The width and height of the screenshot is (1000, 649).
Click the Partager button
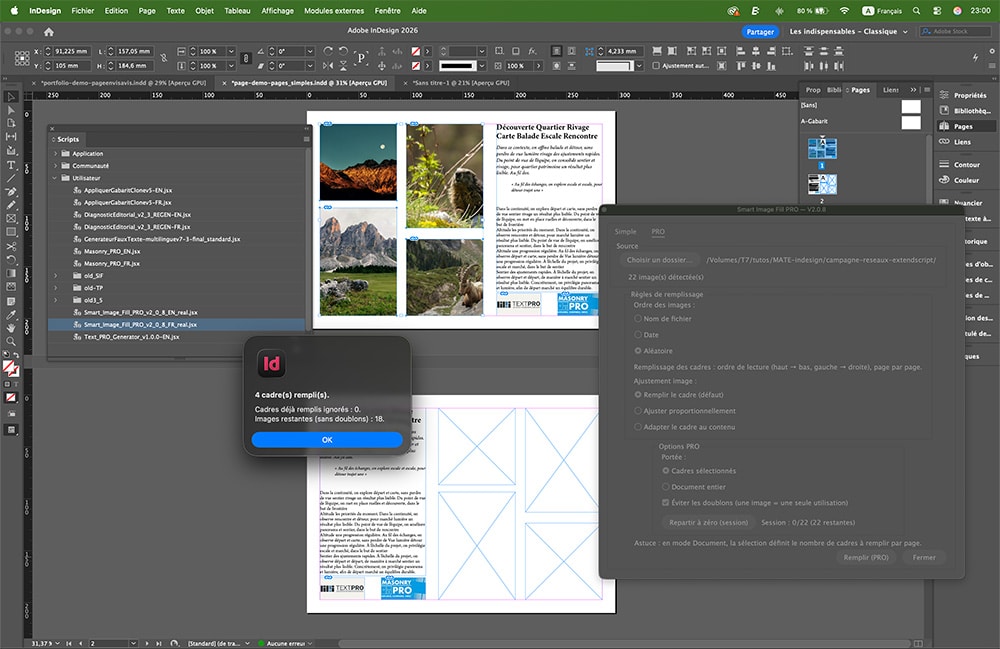pyautogui.click(x=760, y=32)
